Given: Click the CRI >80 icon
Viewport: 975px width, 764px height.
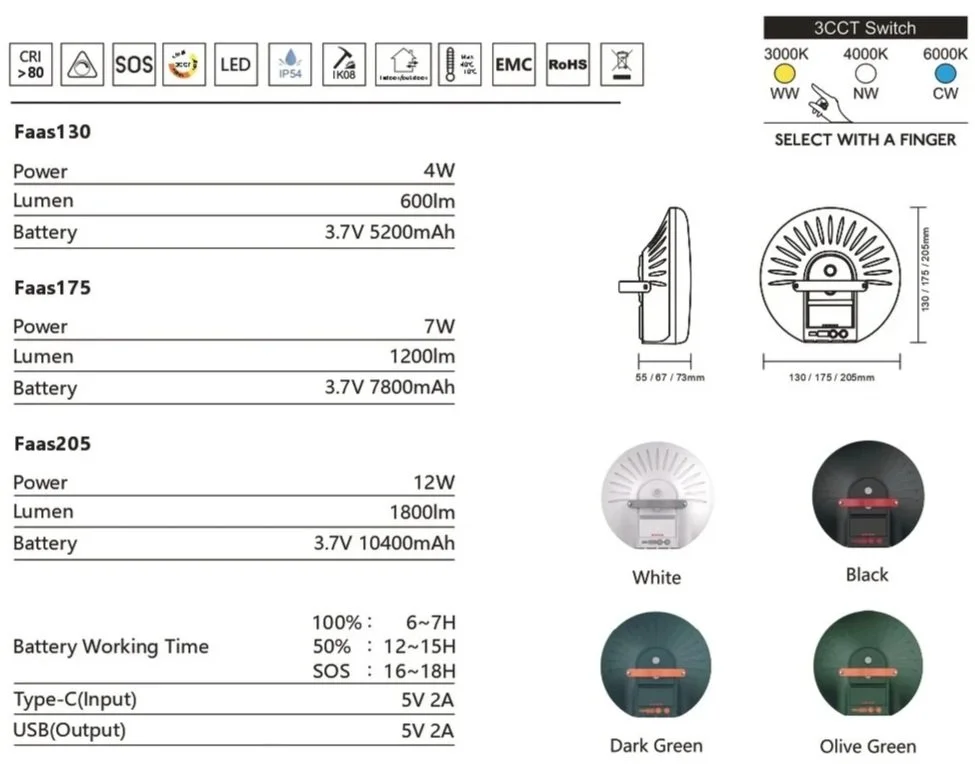Looking at the screenshot, I should [31, 64].
